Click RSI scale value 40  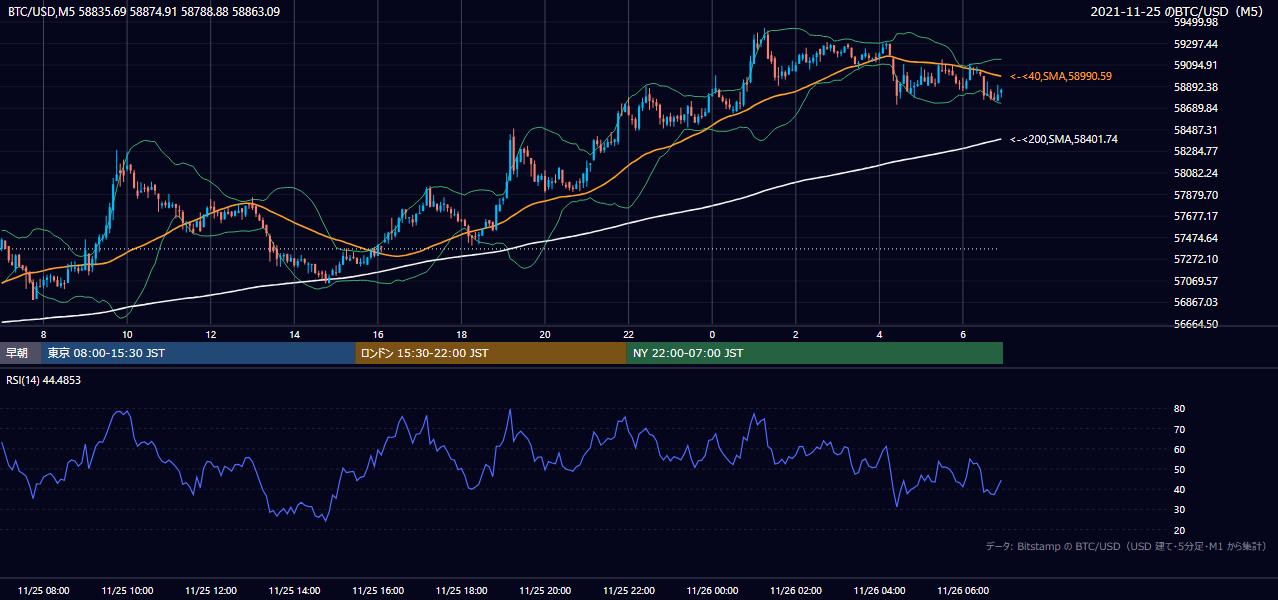[x=1179, y=489]
